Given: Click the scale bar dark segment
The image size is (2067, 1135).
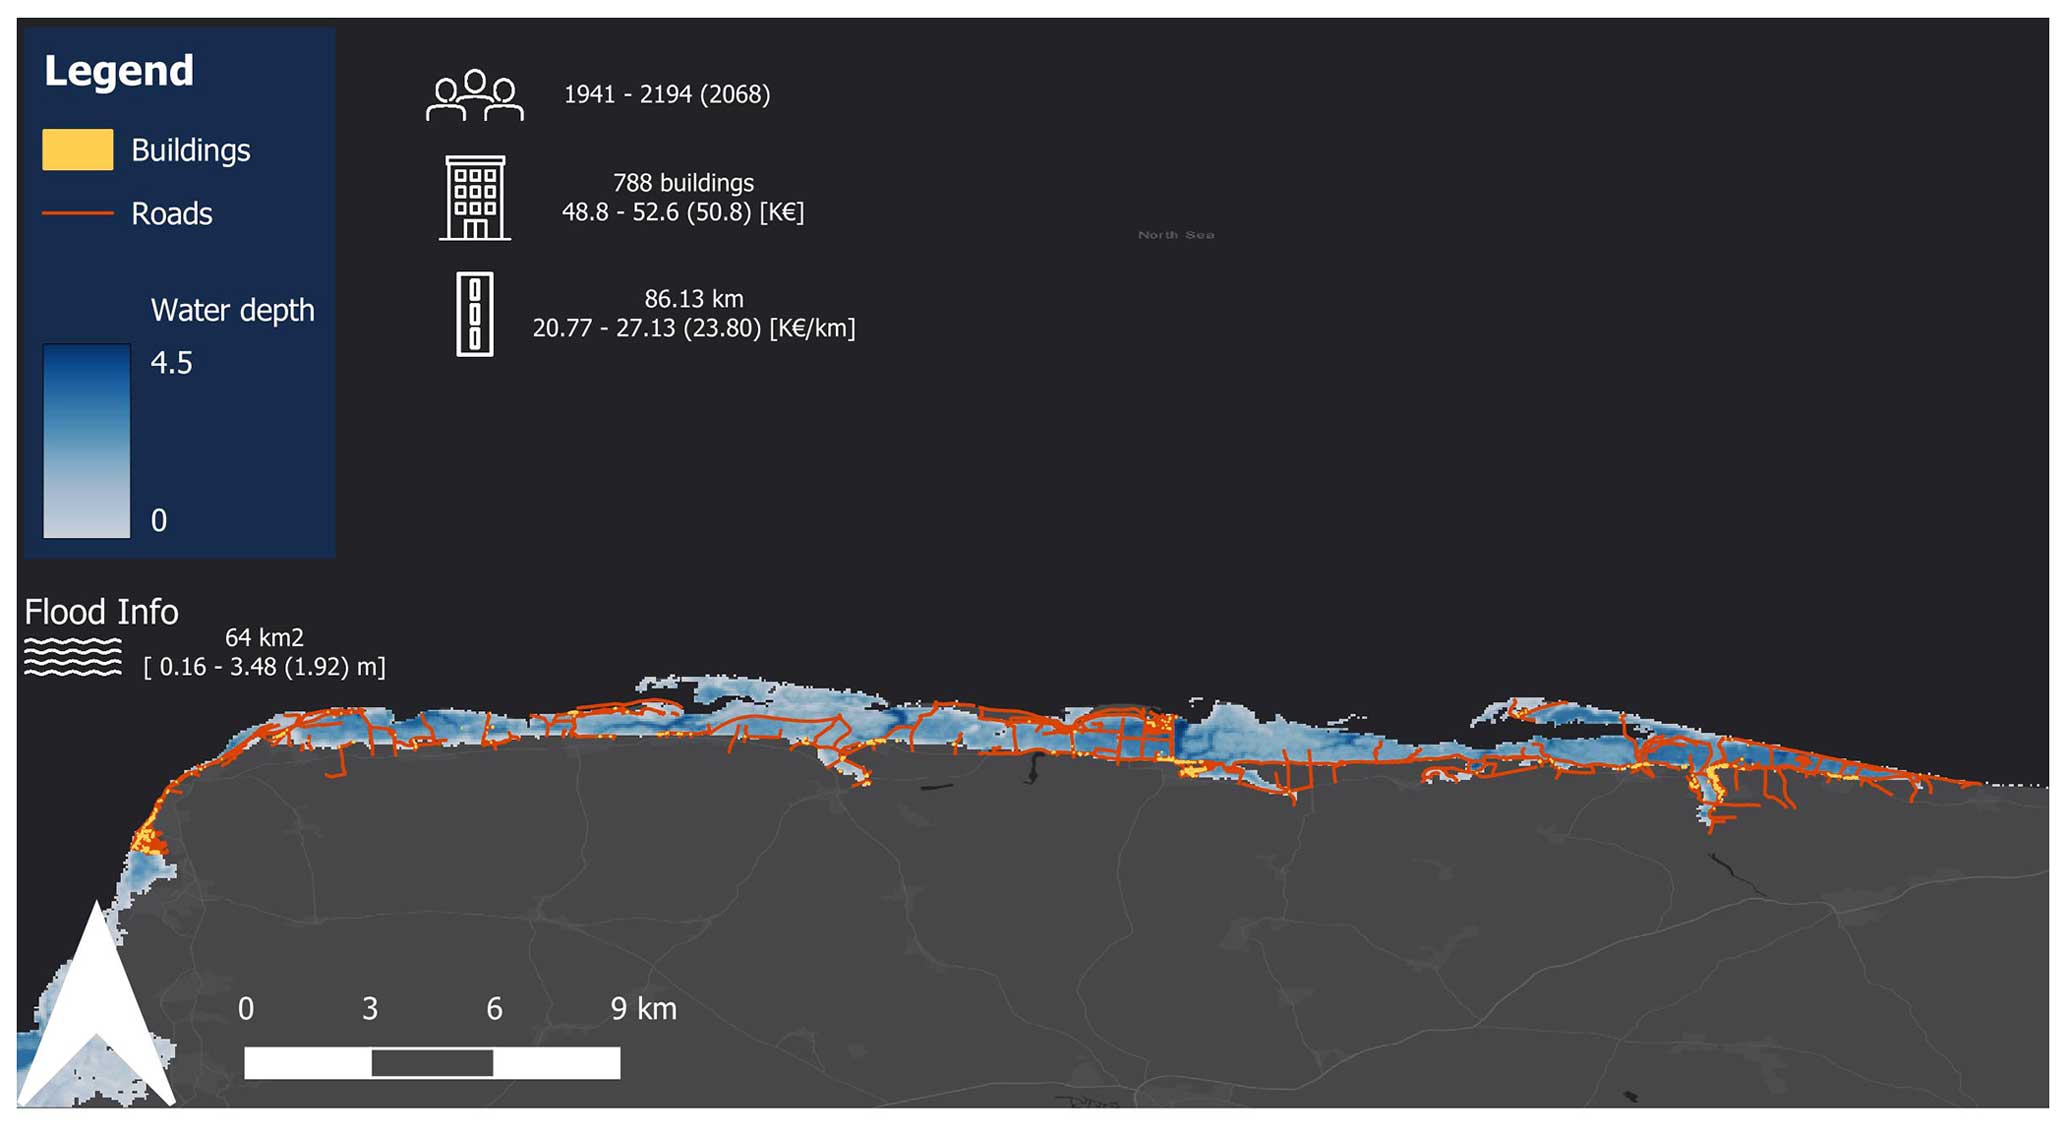Looking at the screenshot, I should tap(432, 1063).
